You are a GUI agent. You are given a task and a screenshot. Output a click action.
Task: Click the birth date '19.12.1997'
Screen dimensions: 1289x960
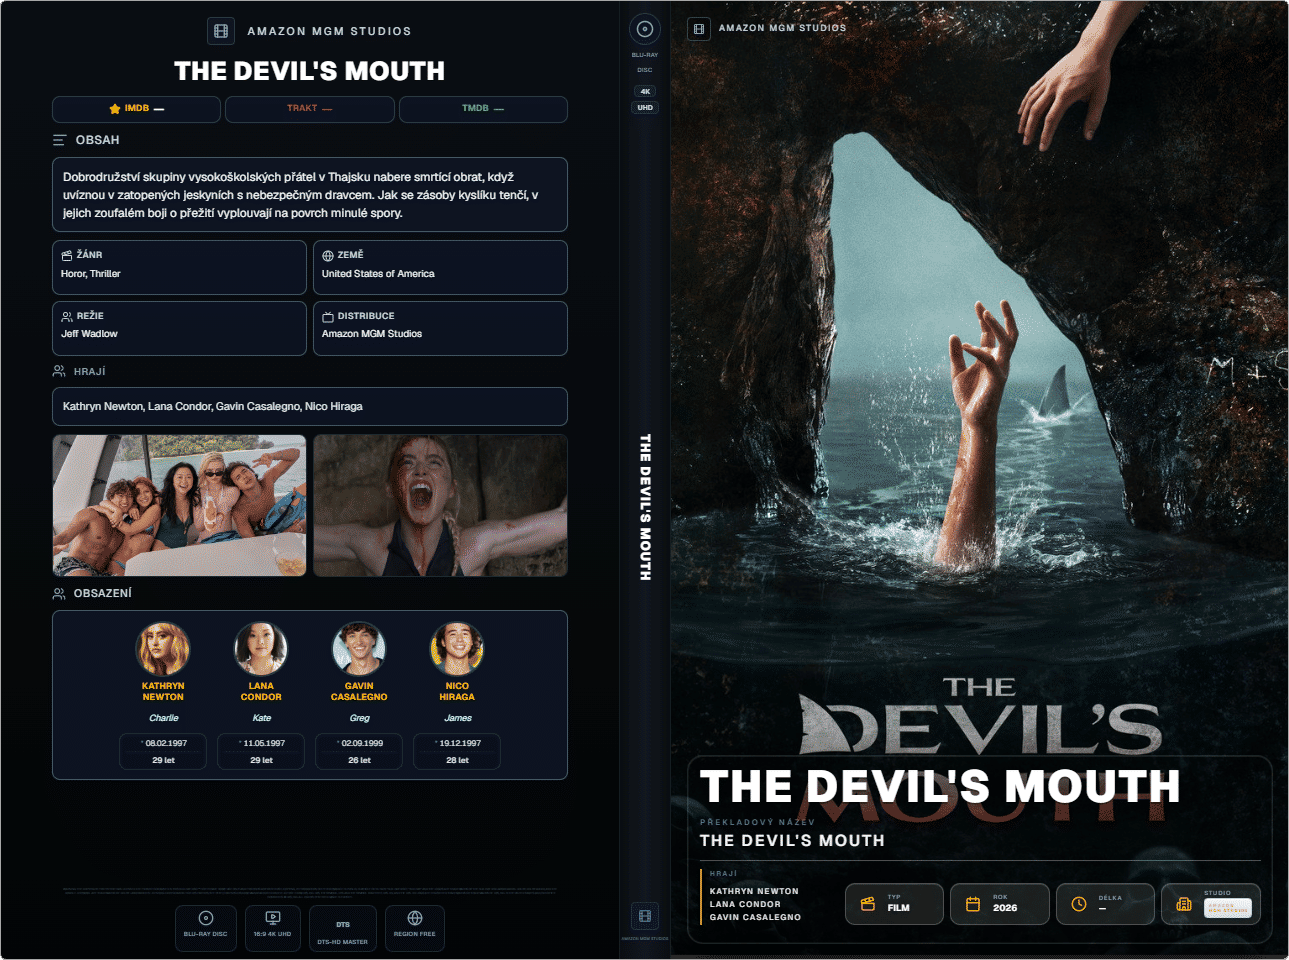tap(460, 744)
